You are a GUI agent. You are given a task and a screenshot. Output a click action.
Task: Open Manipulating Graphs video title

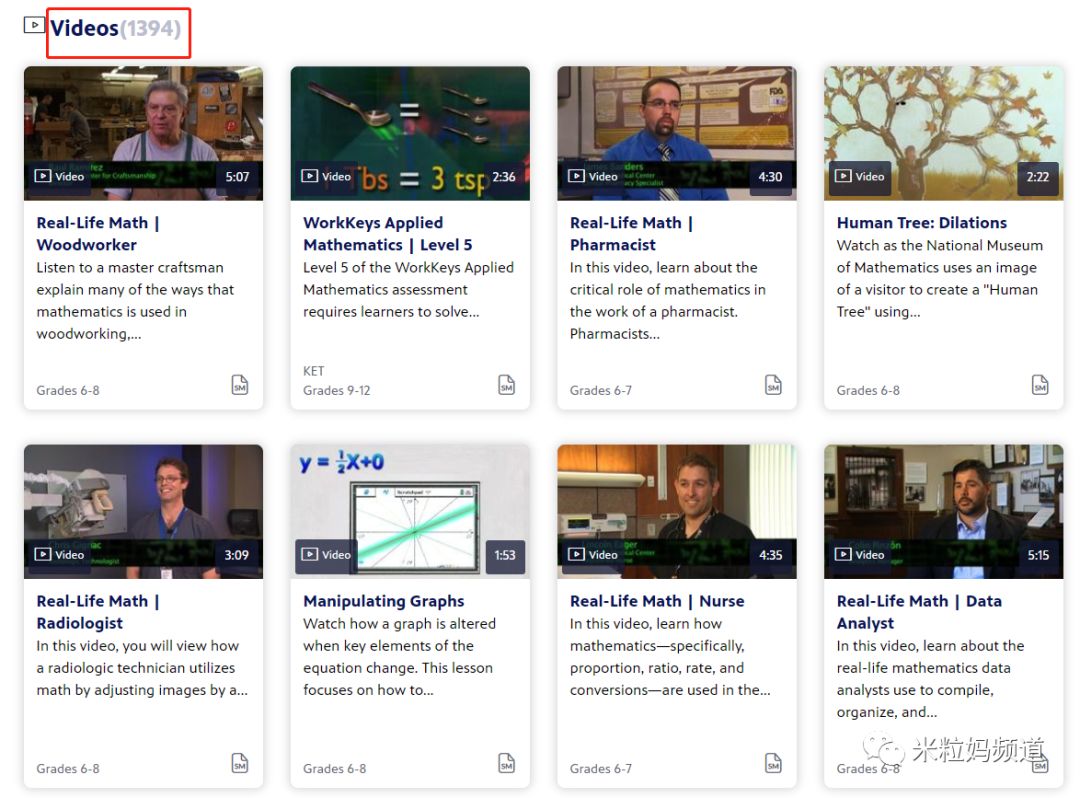(384, 601)
